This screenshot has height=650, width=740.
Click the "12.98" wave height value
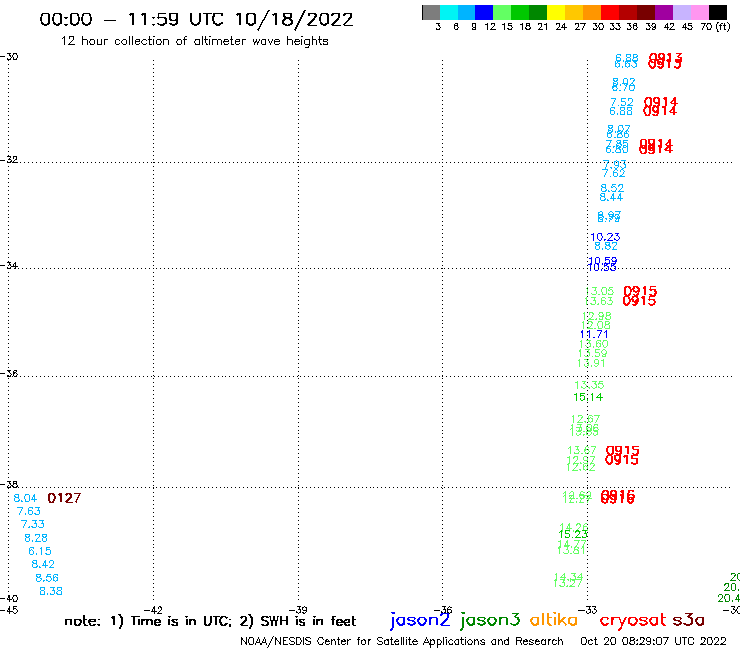[597, 316]
